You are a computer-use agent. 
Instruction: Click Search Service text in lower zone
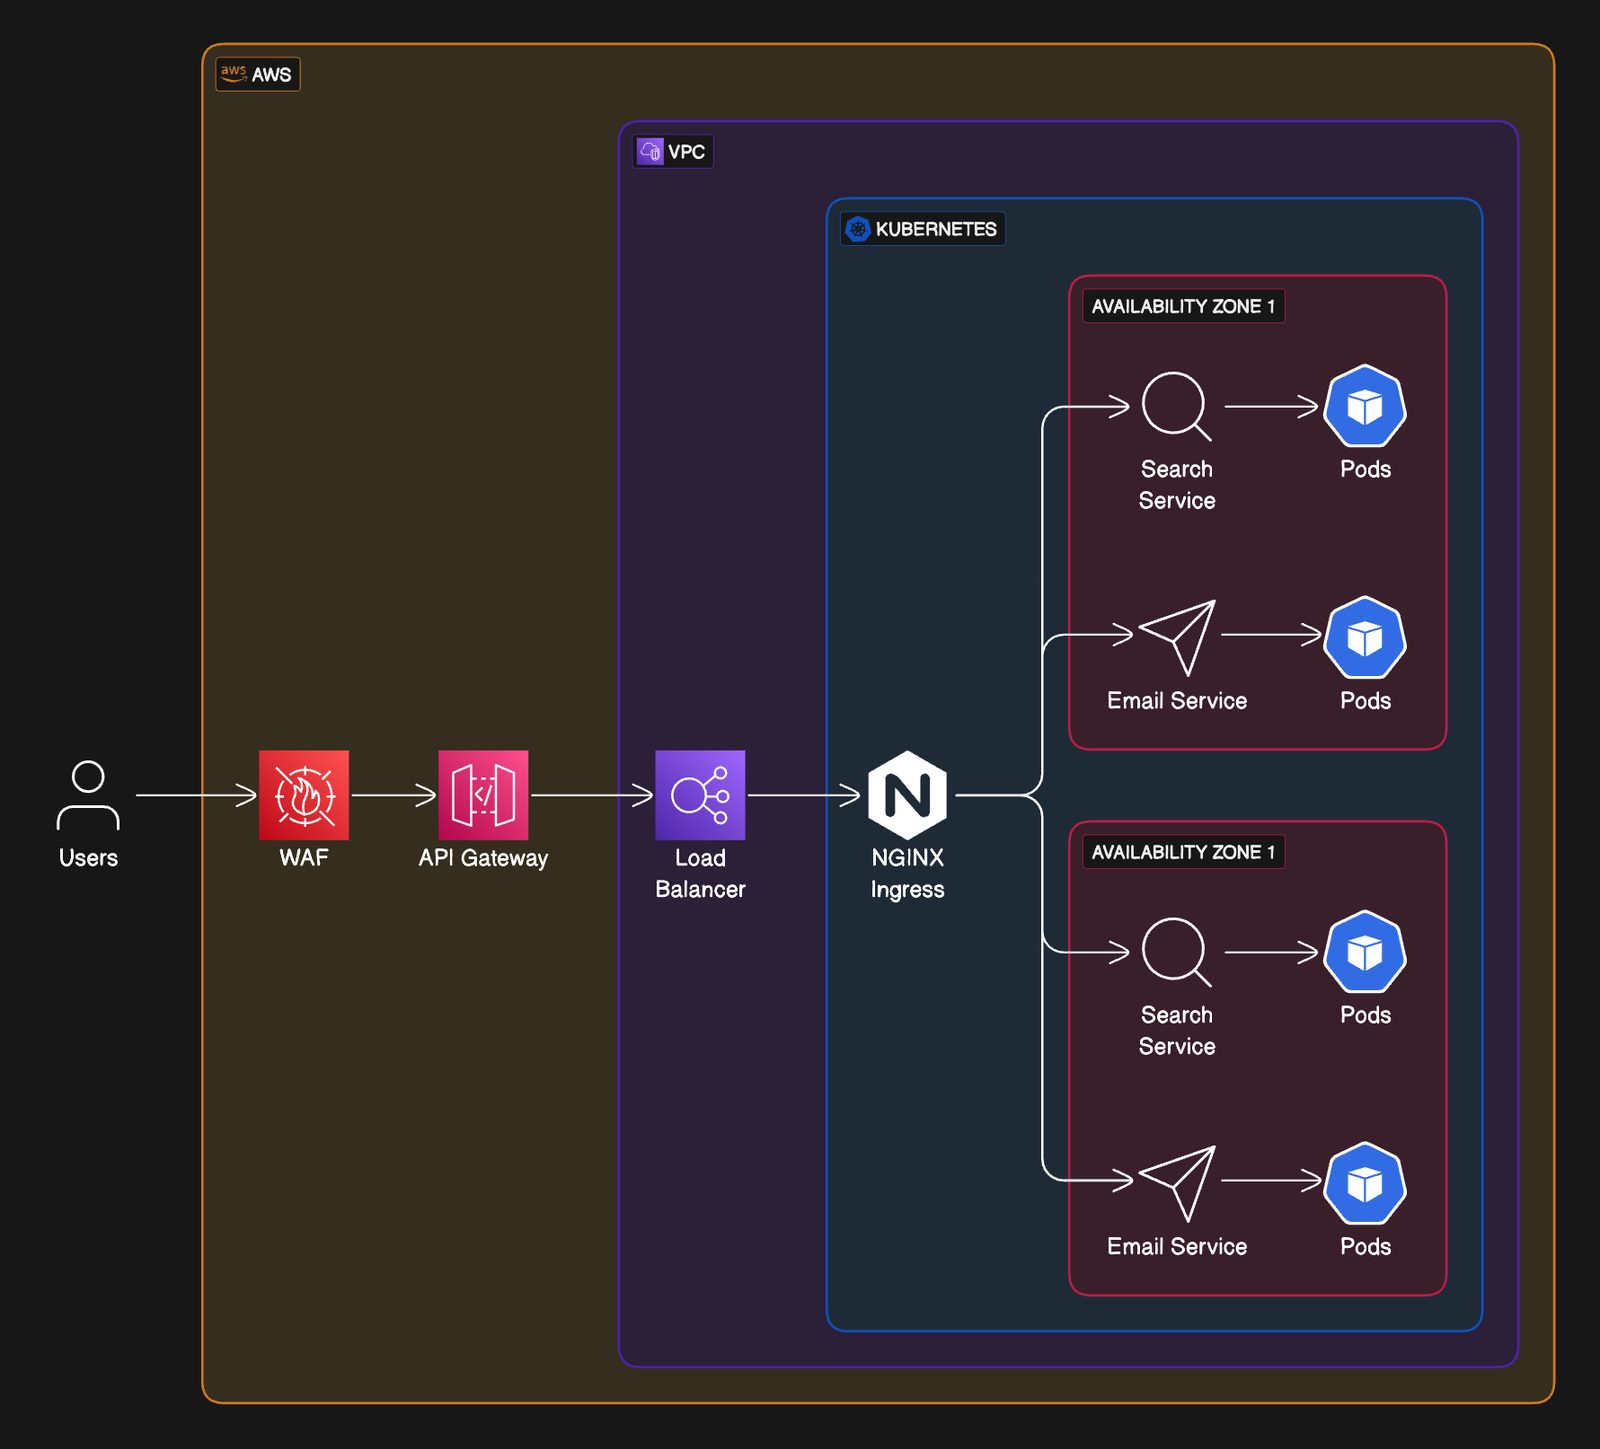click(1177, 1030)
